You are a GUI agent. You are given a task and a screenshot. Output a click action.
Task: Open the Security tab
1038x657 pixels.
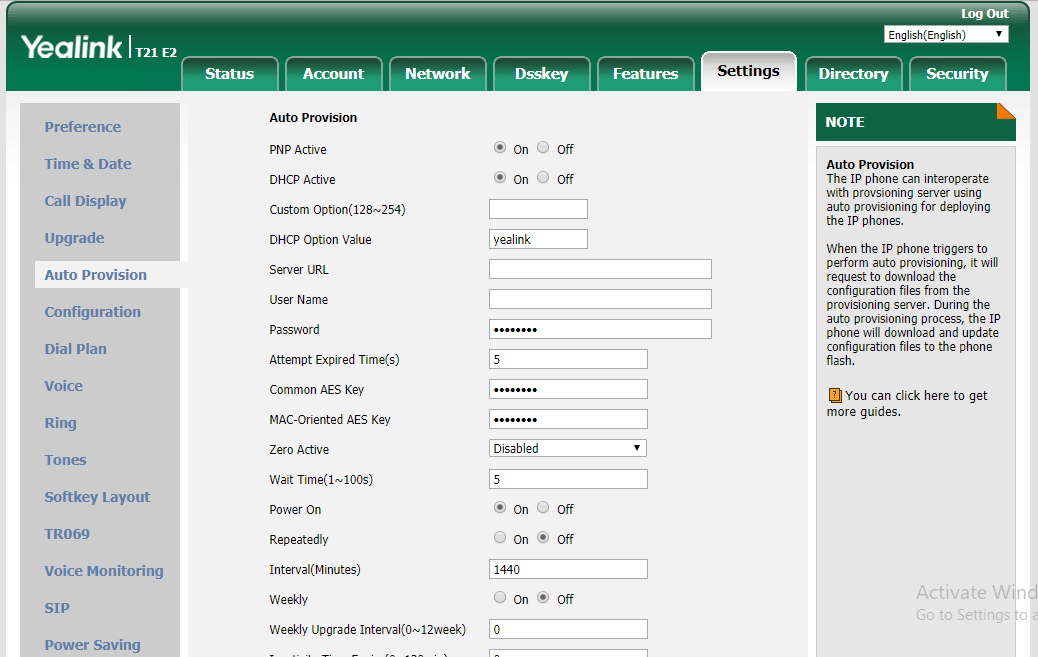(957, 74)
